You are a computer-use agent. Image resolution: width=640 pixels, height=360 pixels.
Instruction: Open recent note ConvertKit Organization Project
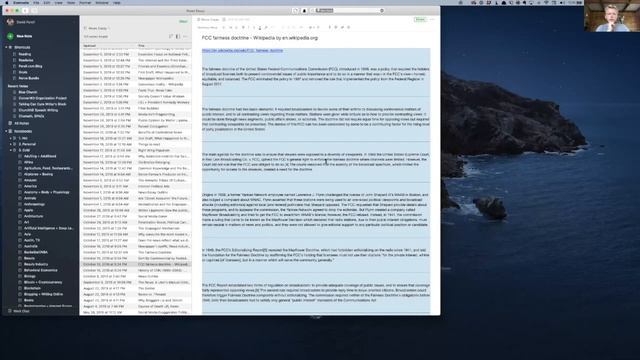click(42, 98)
